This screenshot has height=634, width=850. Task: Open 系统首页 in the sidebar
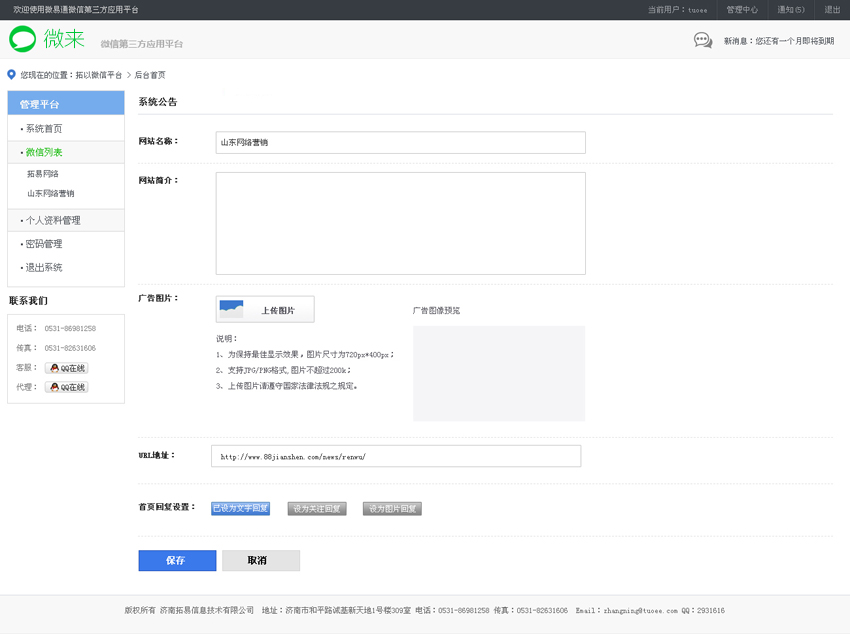click(44, 129)
